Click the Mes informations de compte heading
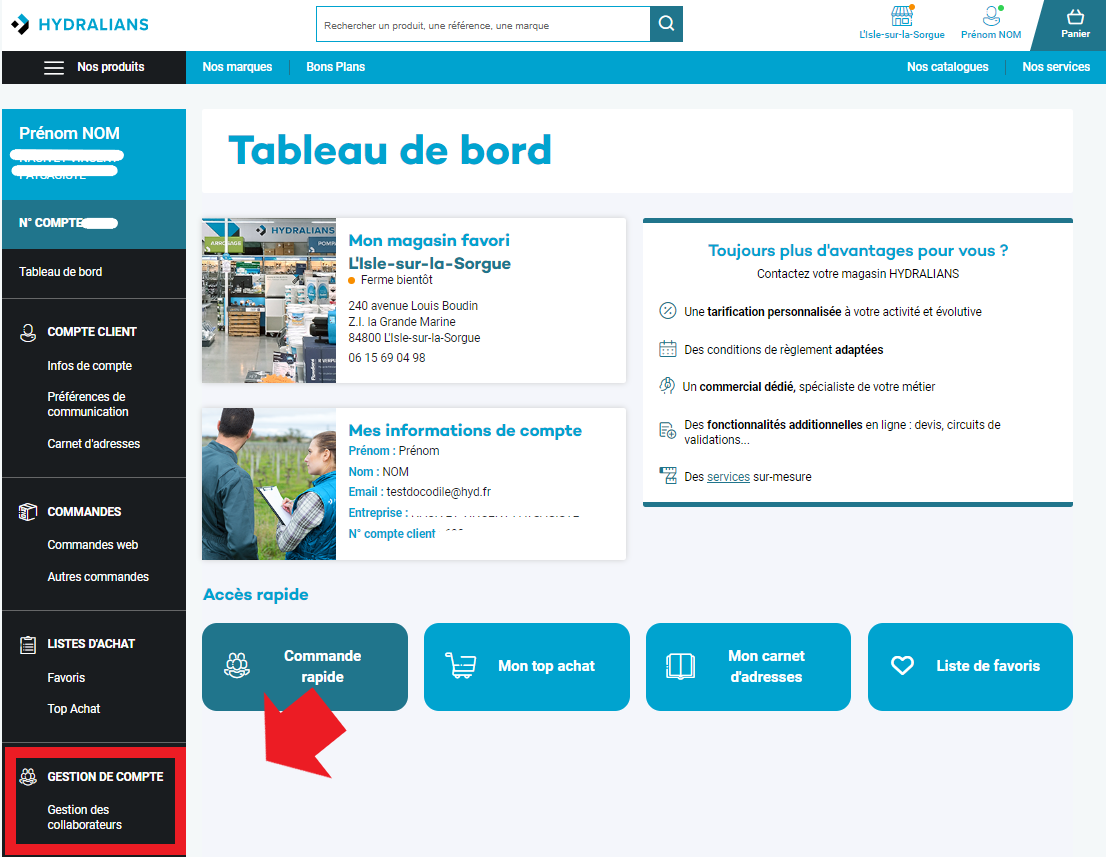Image resolution: width=1106 pixels, height=857 pixels. [465, 430]
